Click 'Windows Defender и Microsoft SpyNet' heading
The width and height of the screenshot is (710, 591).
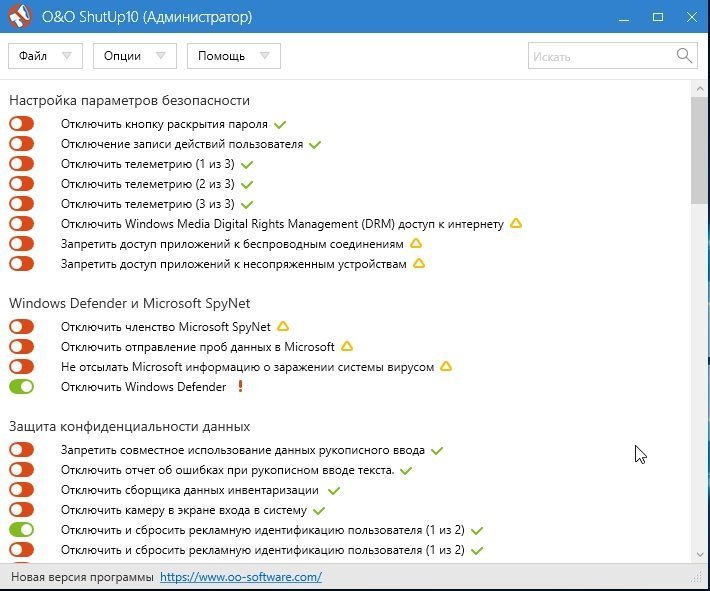(130, 303)
